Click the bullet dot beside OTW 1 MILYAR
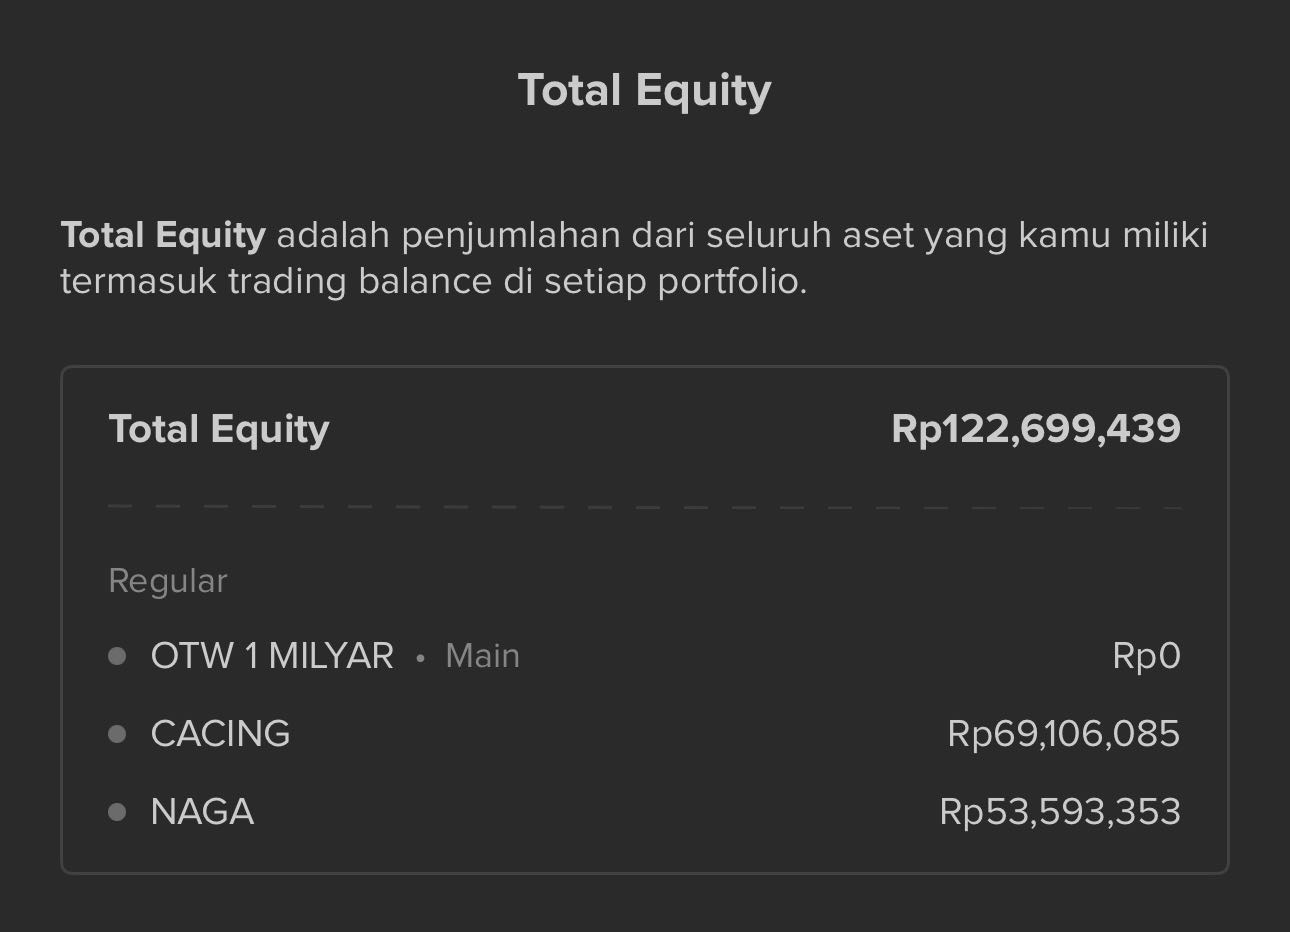Image resolution: width=1290 pixels, height=932 pixels. pyautogui.click(x=117, y=656)
